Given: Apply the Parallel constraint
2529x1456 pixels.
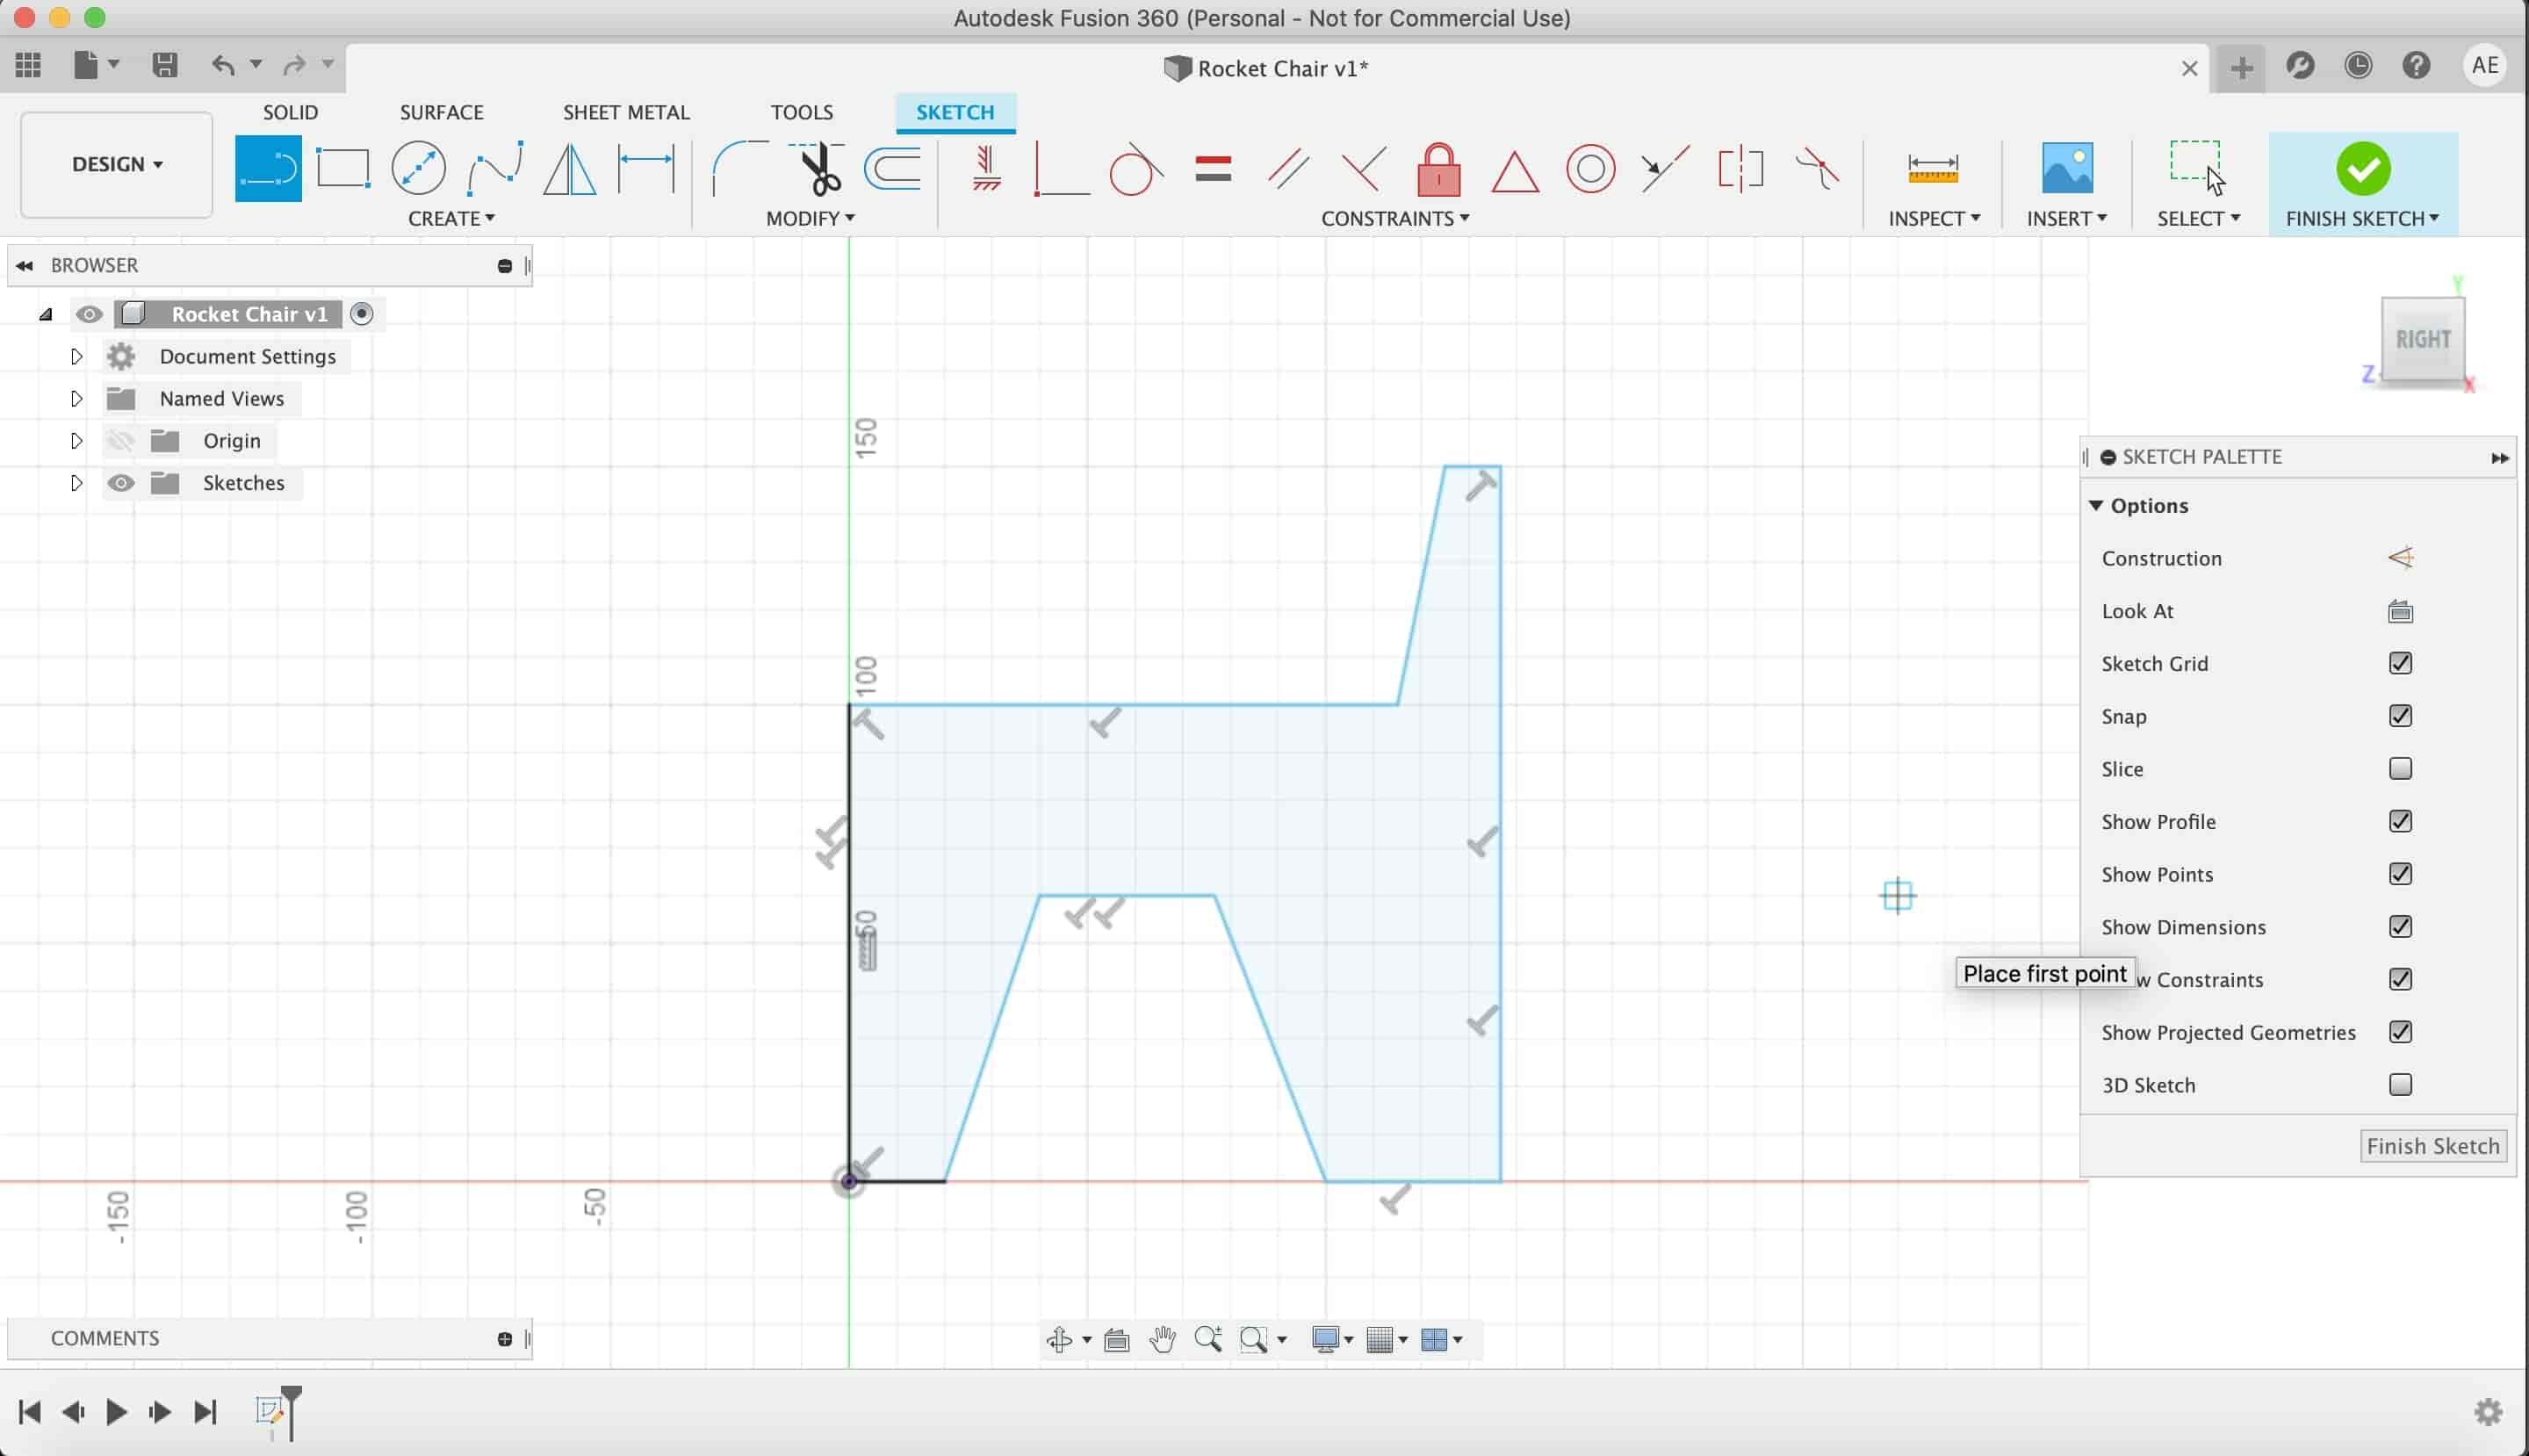Looking at the screenshot, I should click(x=1288, y=168).
